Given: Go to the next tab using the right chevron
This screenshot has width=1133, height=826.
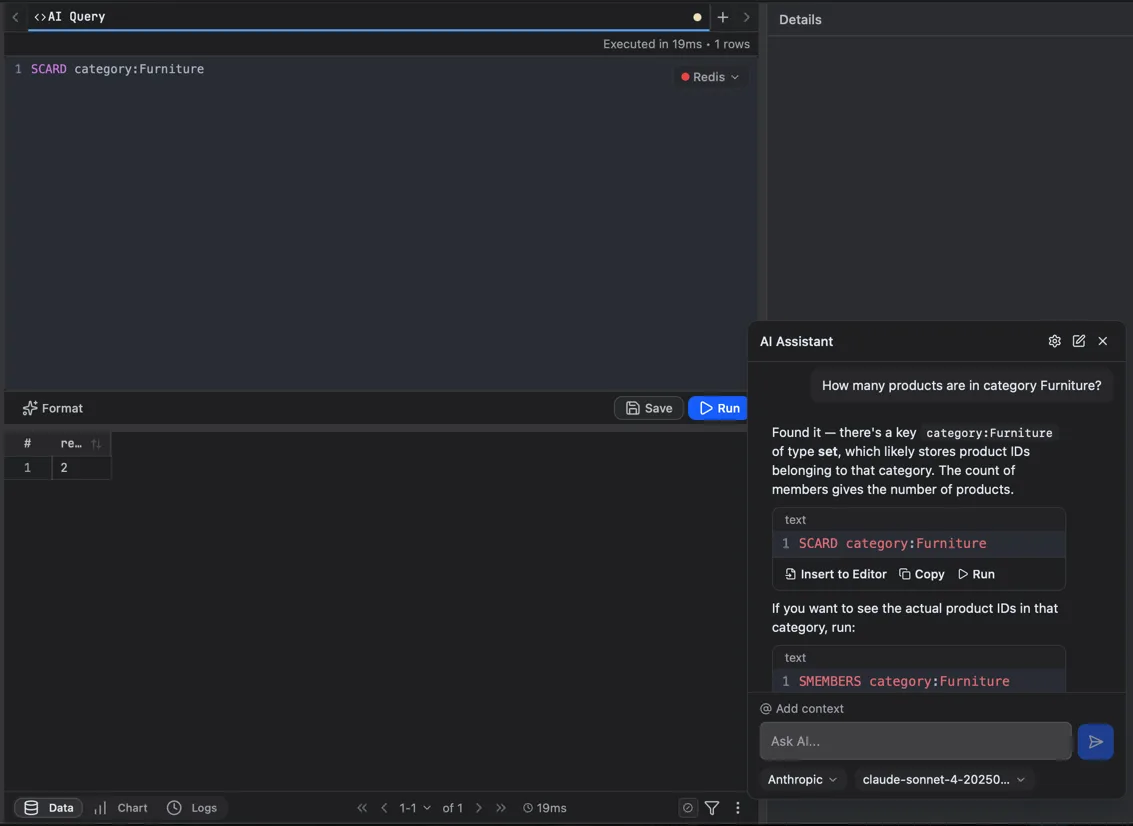Looking at the screenshot, I should tap(746, 17).
